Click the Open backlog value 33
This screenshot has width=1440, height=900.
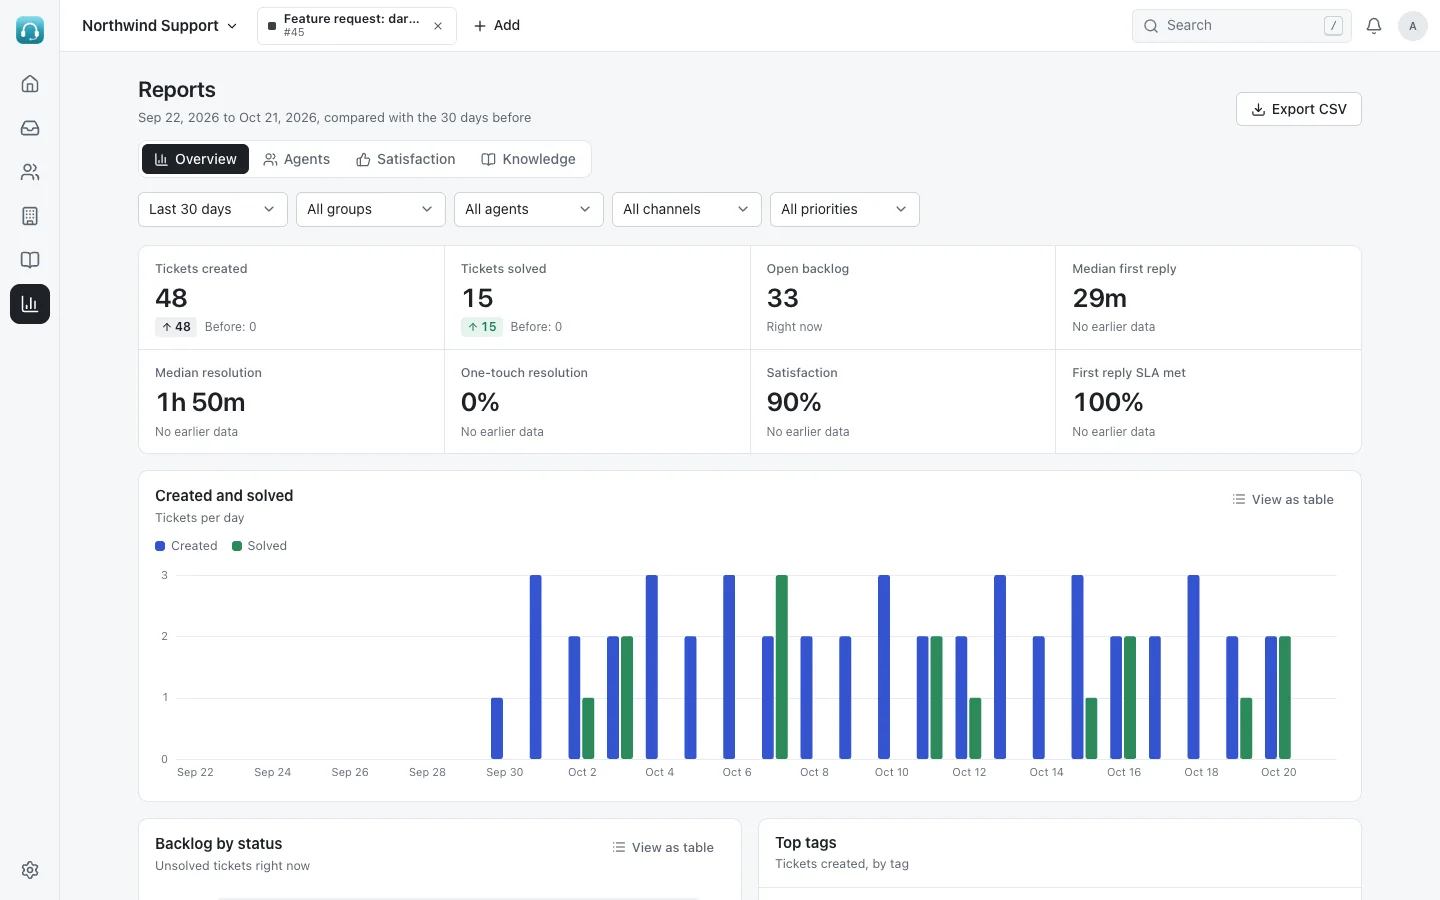(783, 298)
